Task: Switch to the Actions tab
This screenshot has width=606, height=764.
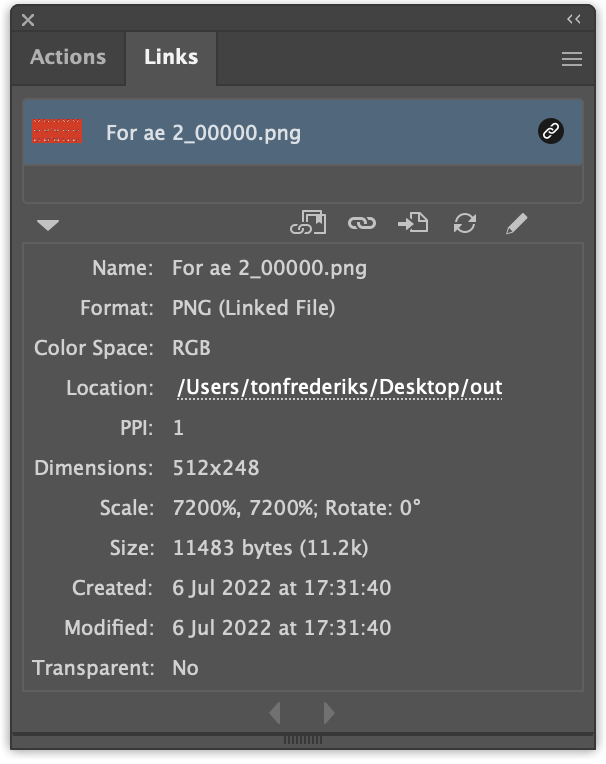Action: tap(68, 57)
